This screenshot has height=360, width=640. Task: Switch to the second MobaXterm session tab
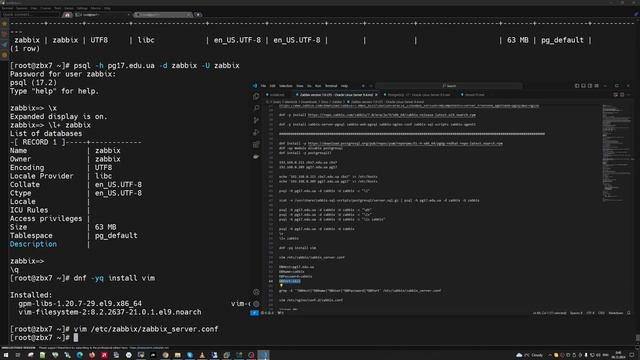tap(163, 15)
